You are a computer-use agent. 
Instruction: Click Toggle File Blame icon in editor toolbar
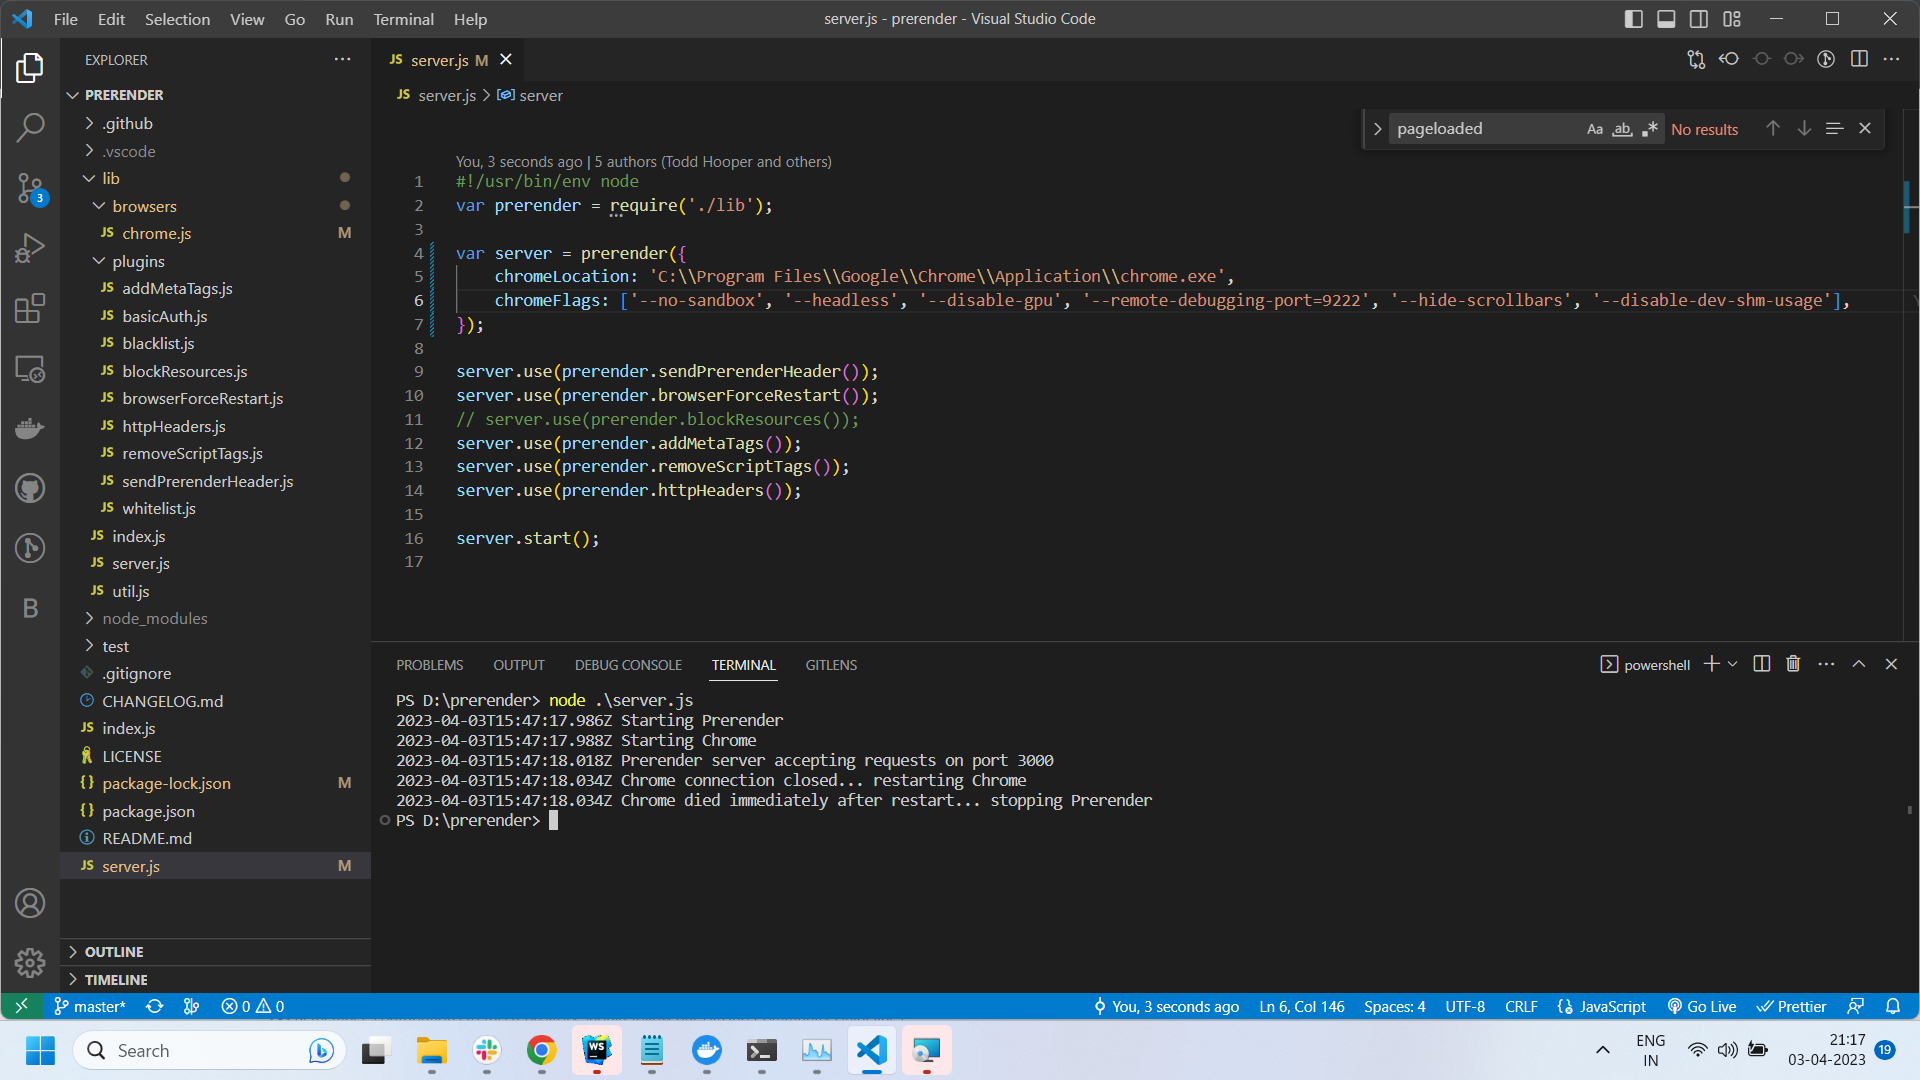click(1826, 59)
